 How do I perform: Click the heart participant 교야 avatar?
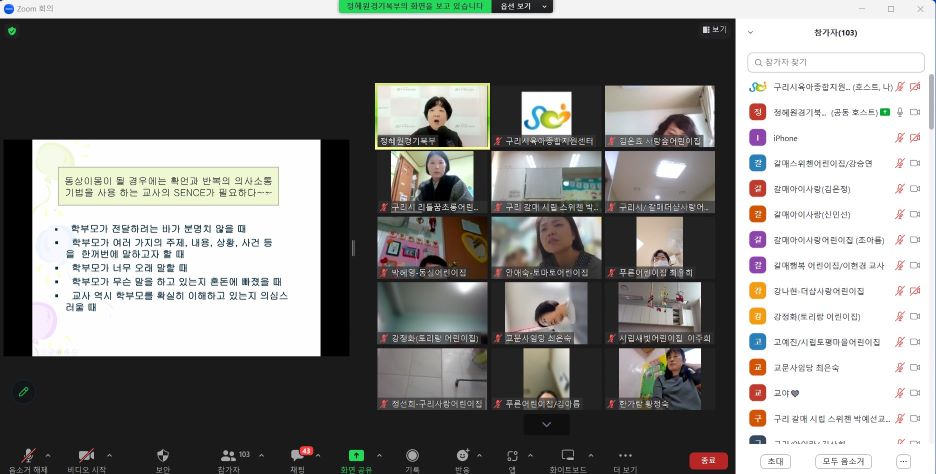[758, 393]
